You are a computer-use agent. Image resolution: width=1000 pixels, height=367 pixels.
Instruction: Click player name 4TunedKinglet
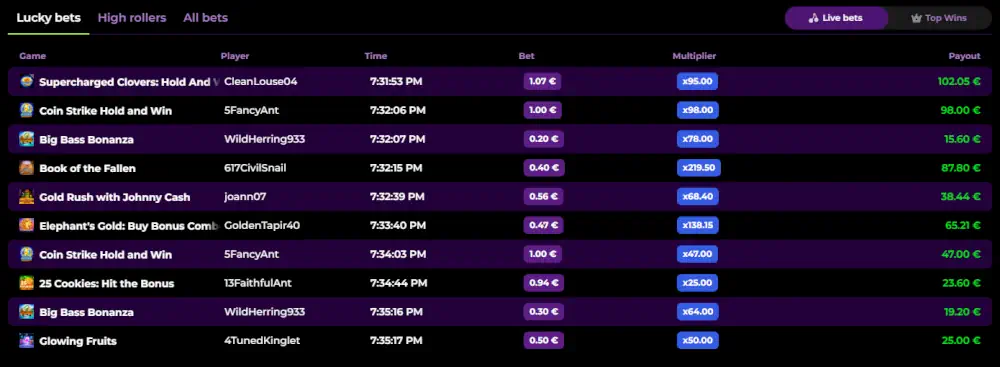click(x=262, y=341)
